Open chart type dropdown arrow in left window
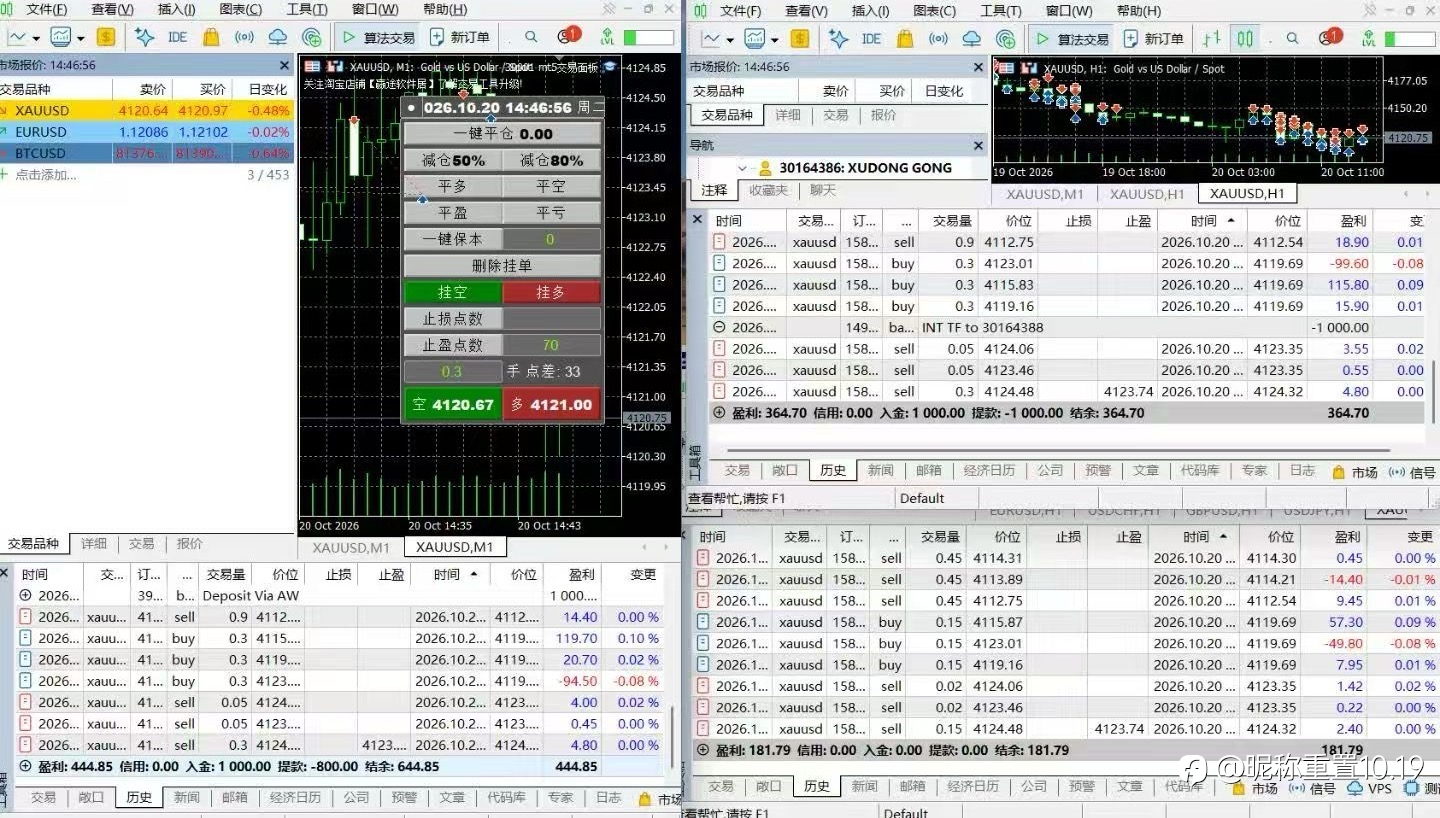 pyautogui.click(x=36, y=38)
